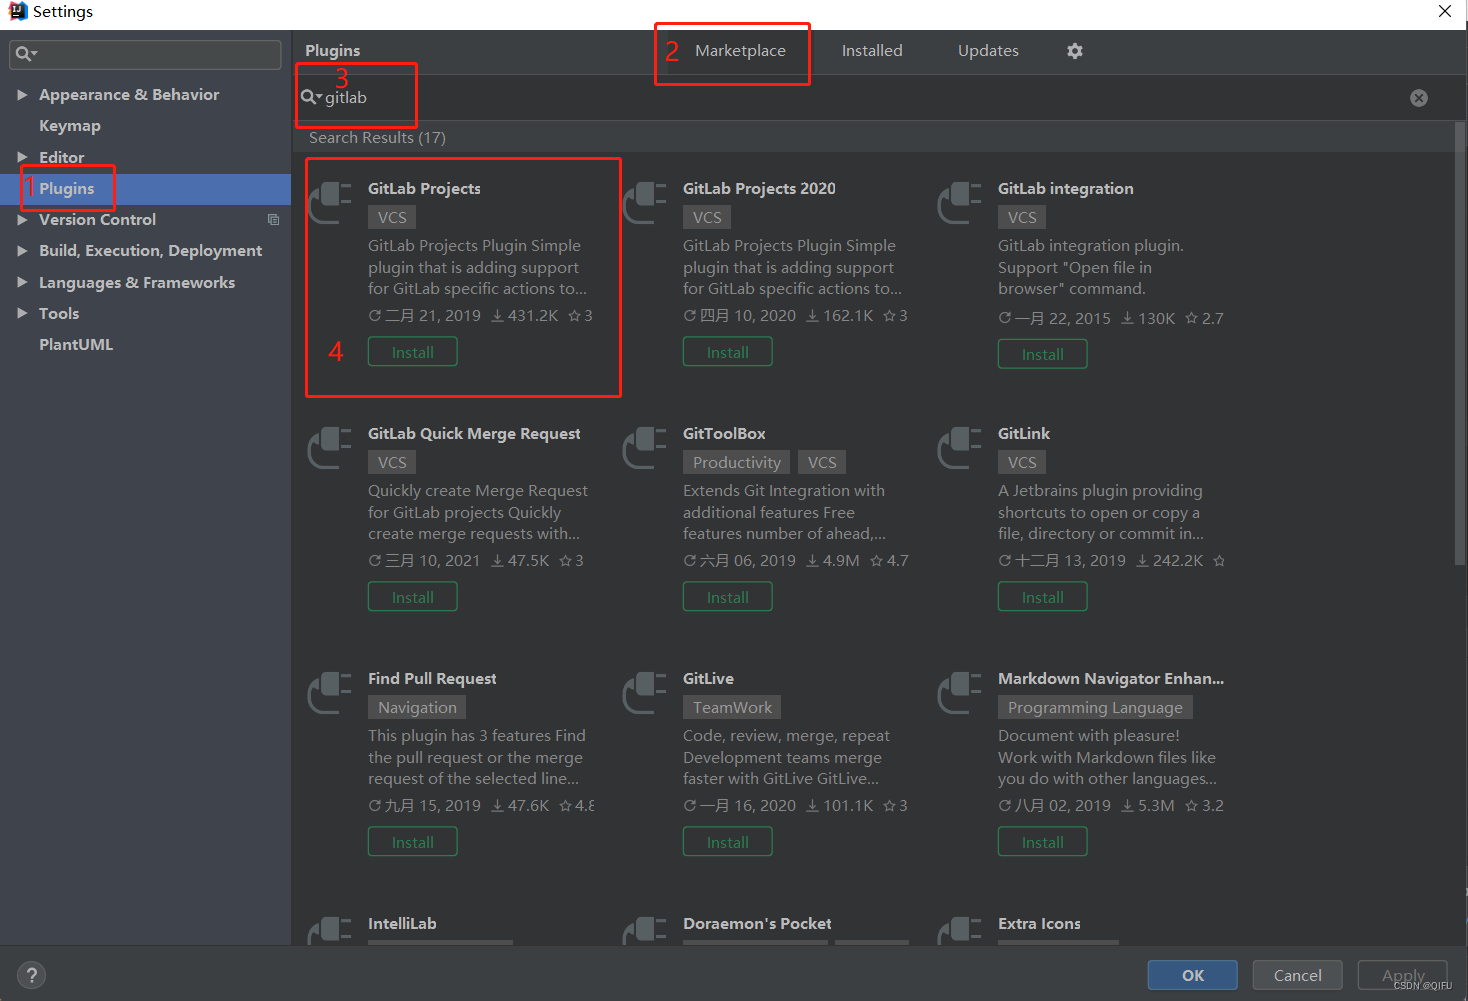Screen dimensions: 1468x1001
Task: Switch to the Installed tab
Action: tap(872, 51)
